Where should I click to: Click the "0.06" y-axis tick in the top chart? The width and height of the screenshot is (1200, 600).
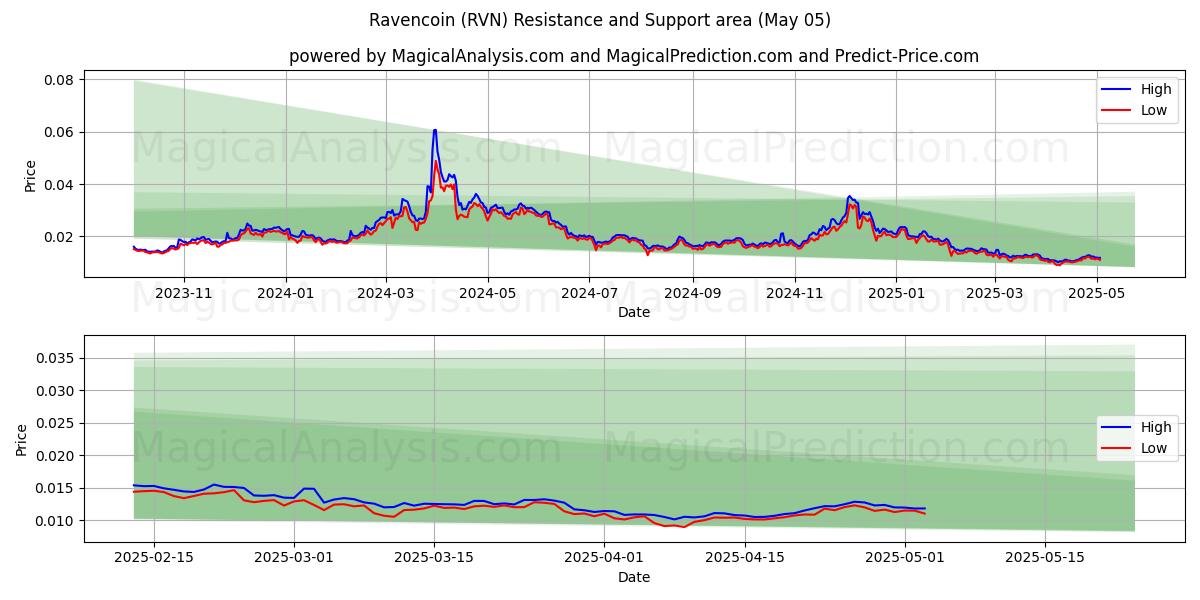point(60,132)
